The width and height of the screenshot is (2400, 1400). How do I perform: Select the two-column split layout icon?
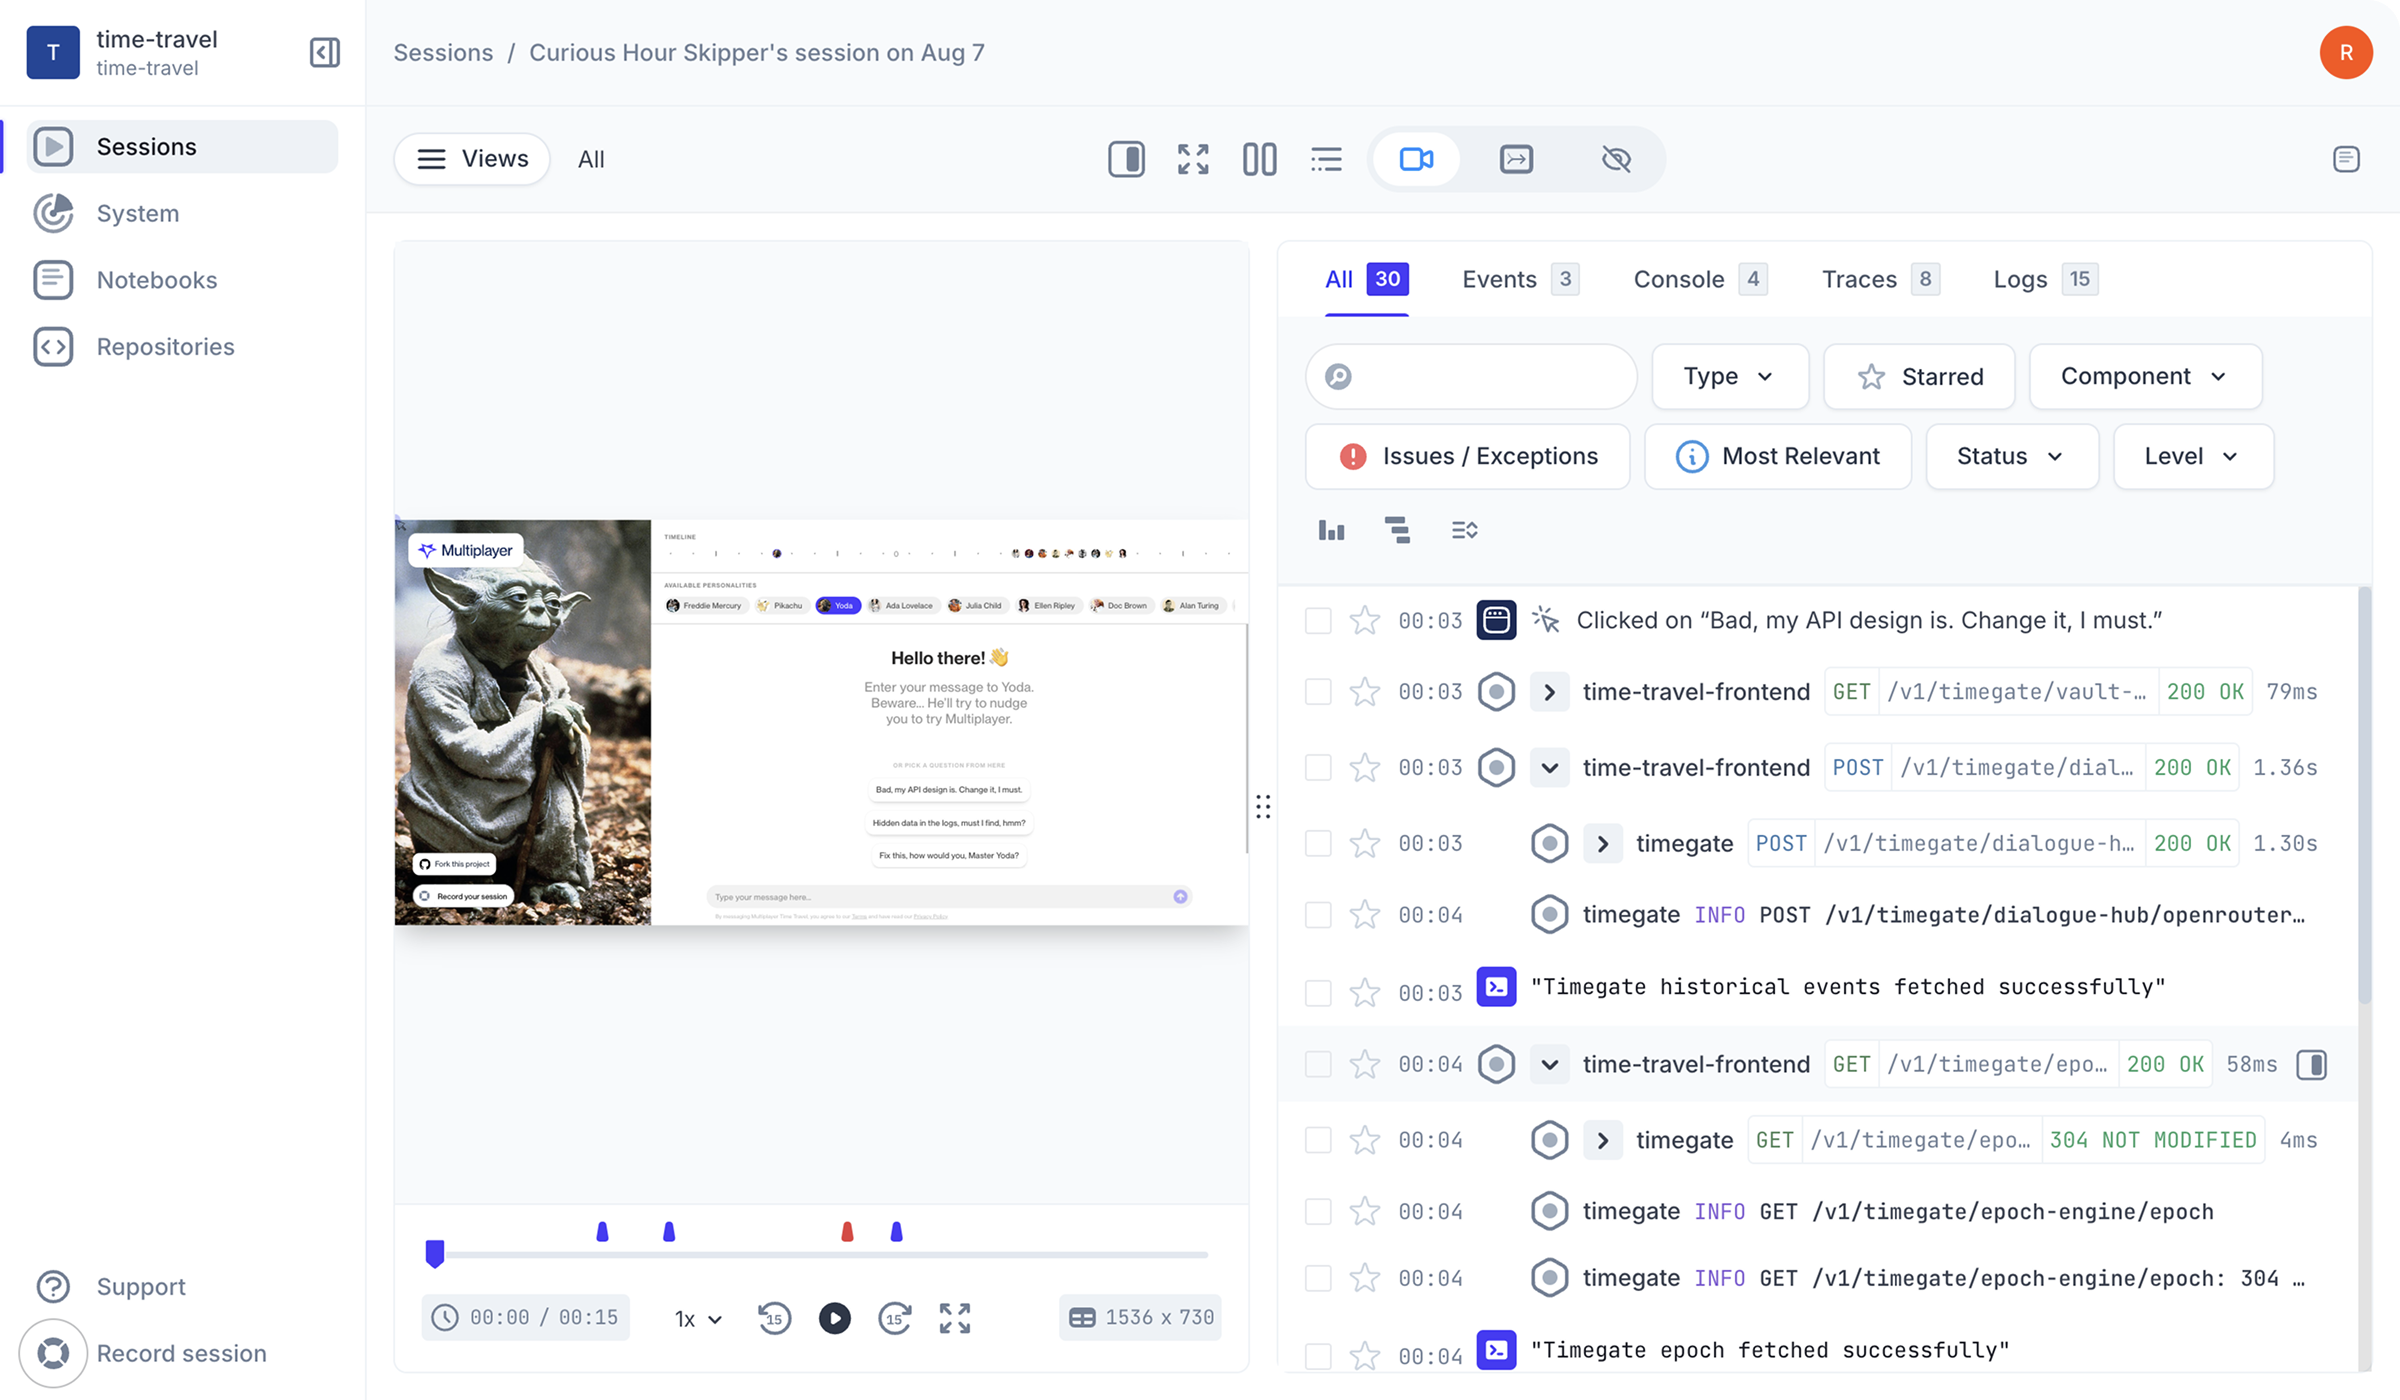tap(1259, 159)
